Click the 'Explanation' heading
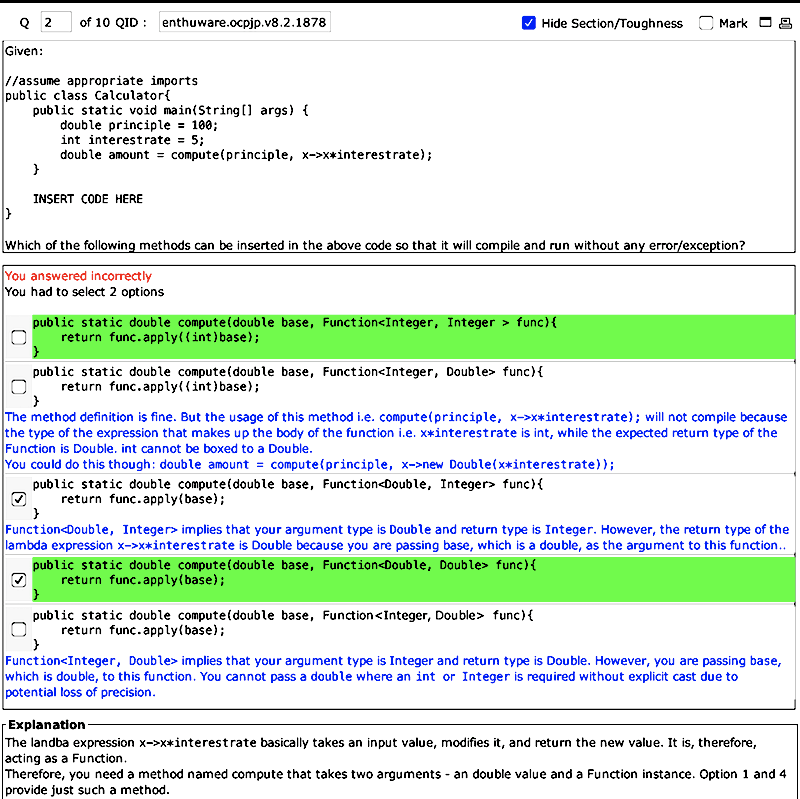Screen dimensions: 800x799 [46, 725]
